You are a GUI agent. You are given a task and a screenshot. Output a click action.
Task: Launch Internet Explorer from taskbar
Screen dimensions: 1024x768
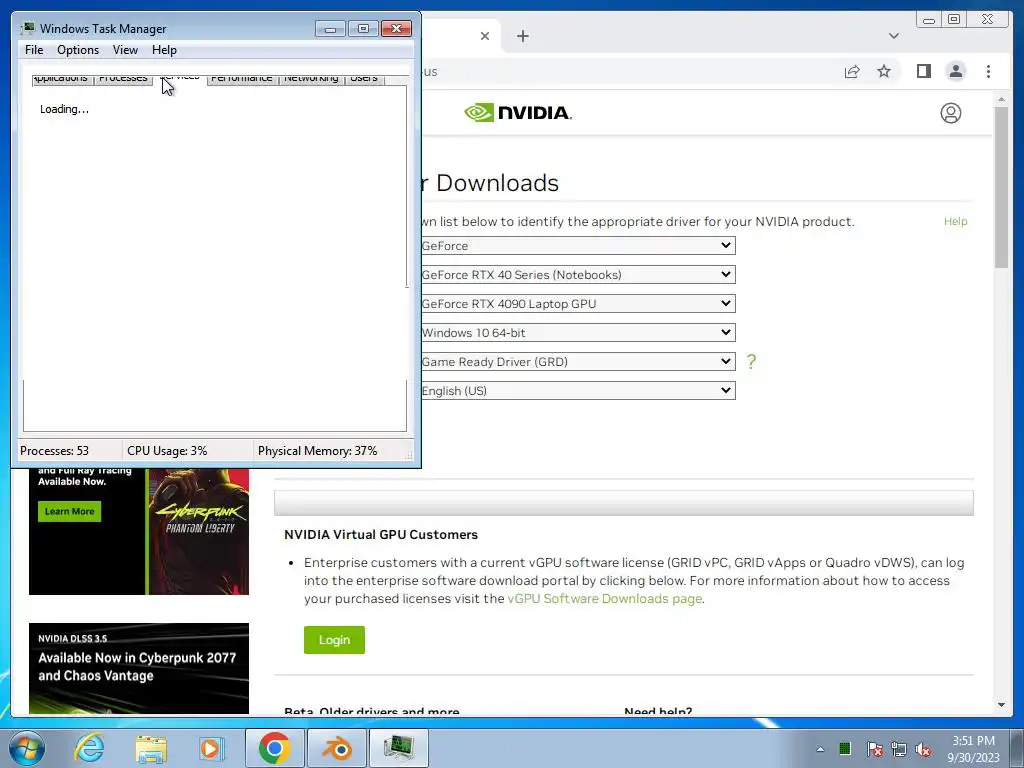point(89,748)
